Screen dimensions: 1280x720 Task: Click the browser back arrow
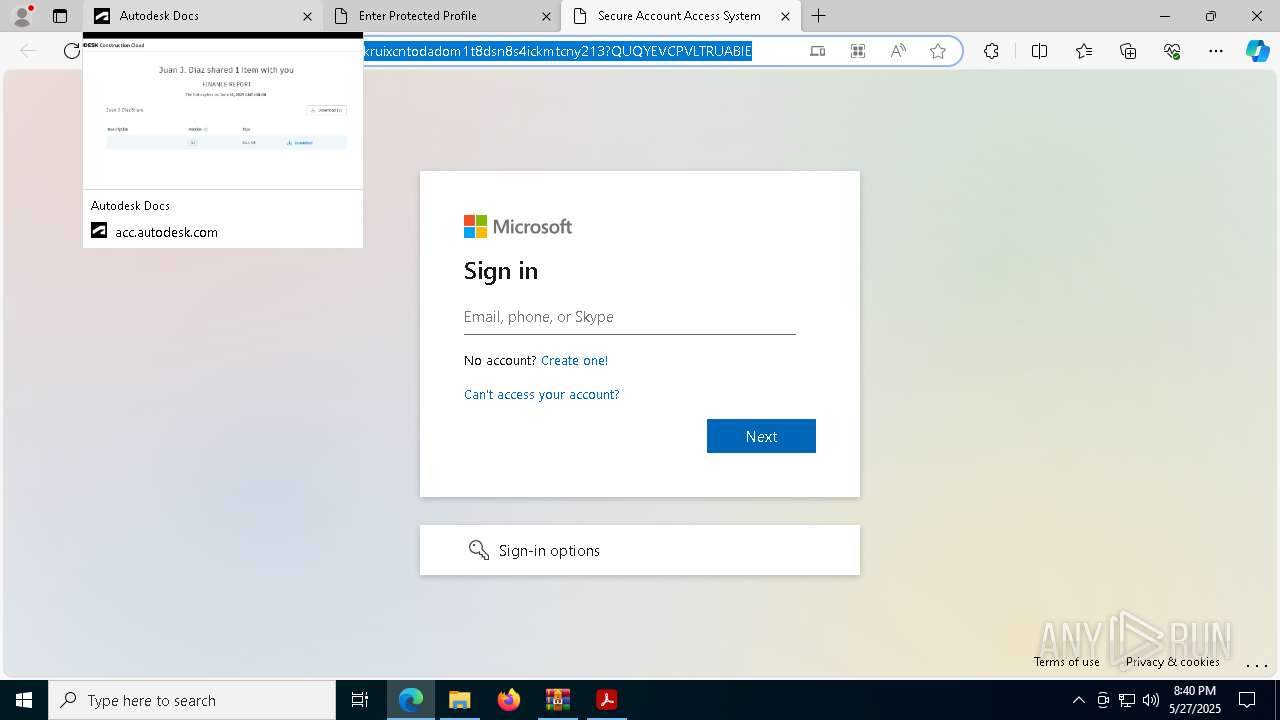(x=28, y=51)
